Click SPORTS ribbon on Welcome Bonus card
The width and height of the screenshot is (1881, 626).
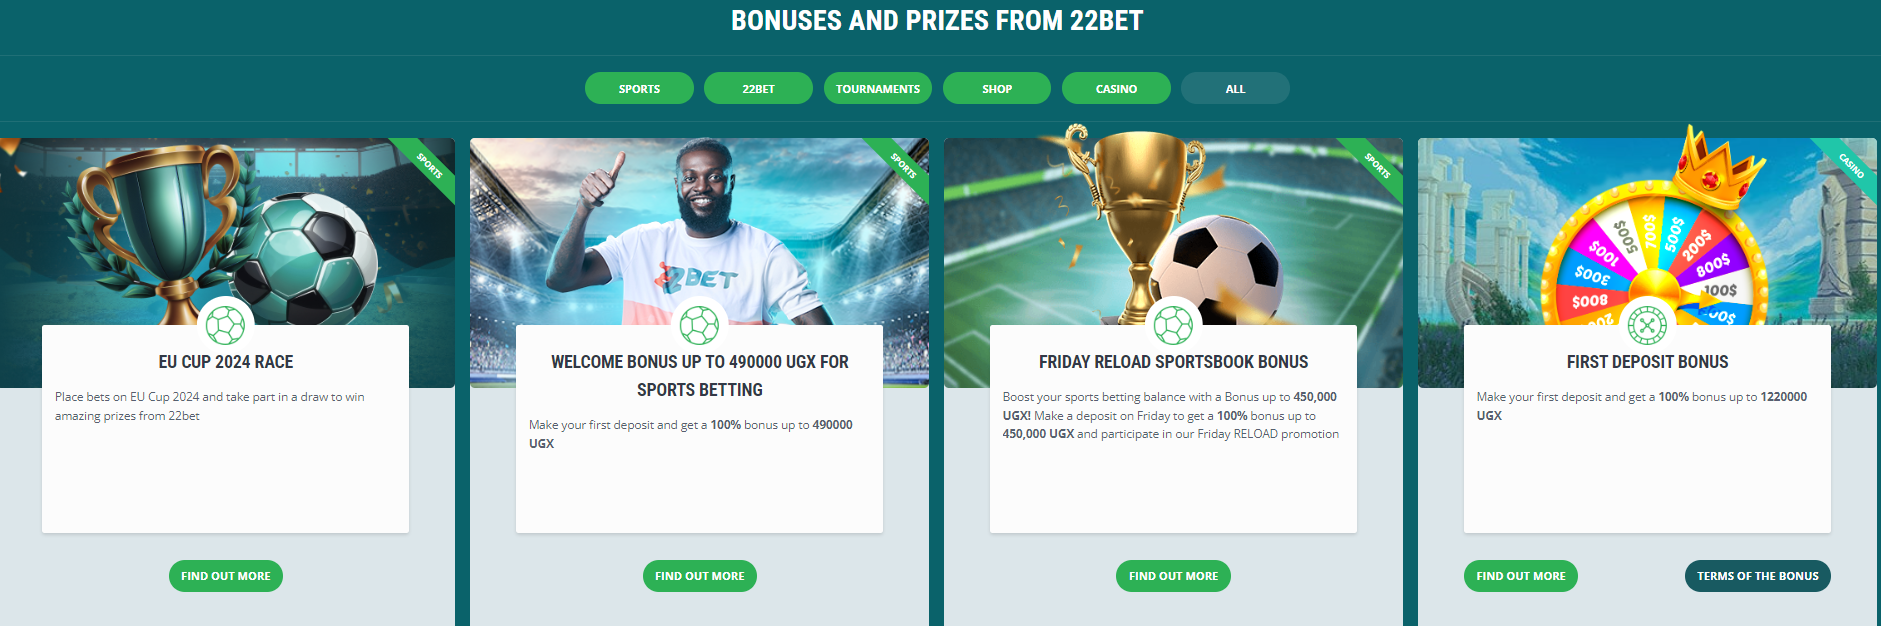(902, 166)
